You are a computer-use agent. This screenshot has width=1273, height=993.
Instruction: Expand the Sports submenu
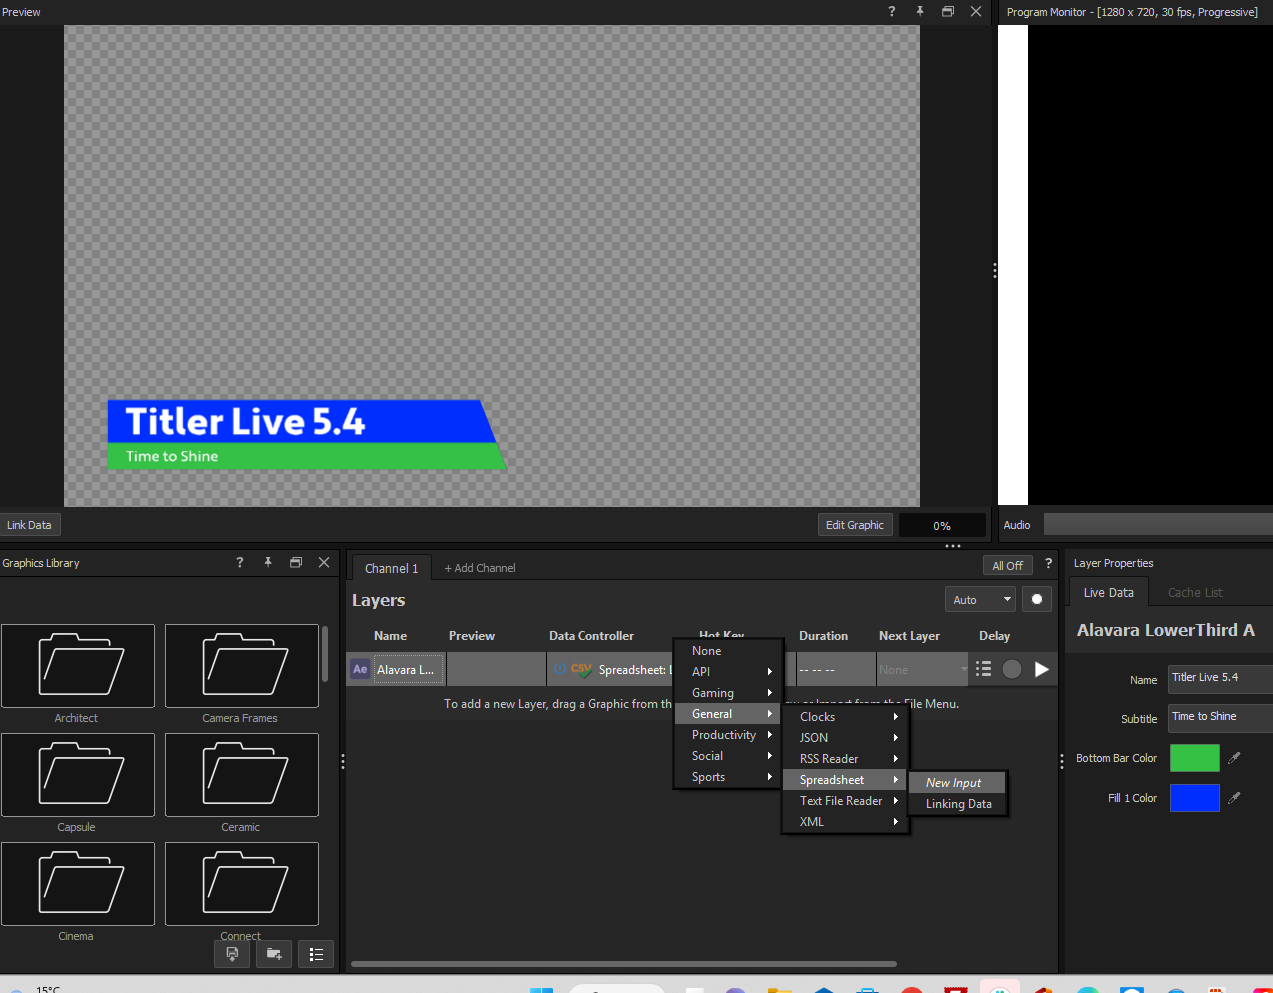[x=727, y=777]
